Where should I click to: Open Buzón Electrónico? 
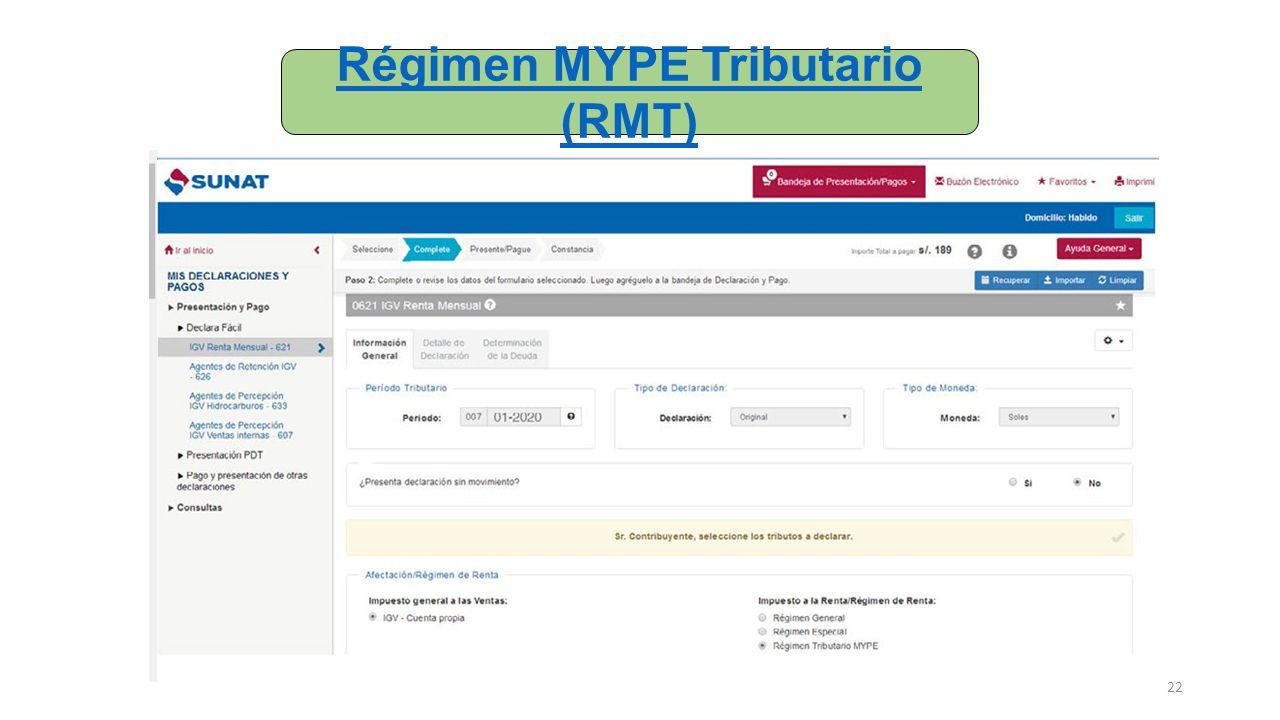pyautogui.click(x=977, y=182)
